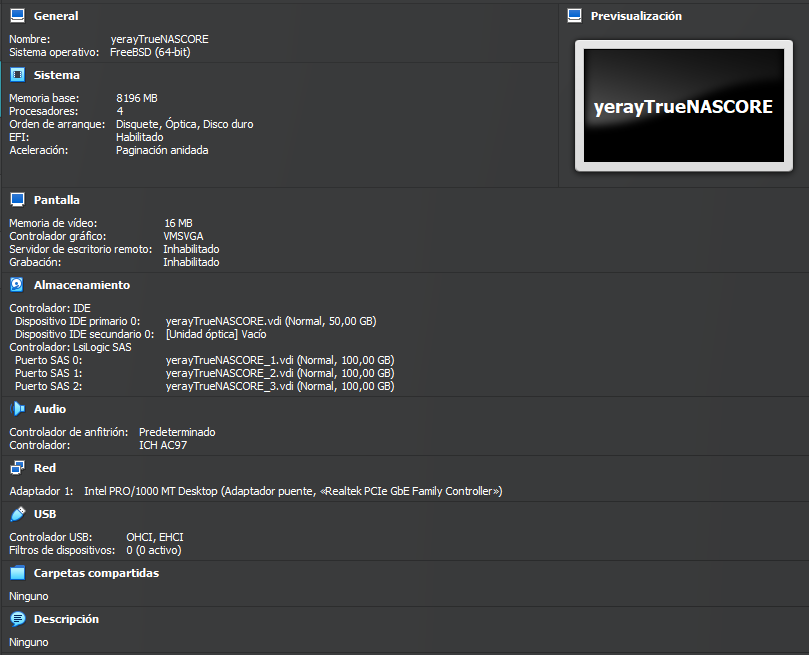This screenshot has width=809, height=655.
Task: Click yerayTrueNASCORE.vdi 50,00 GB disk entry
Action: click(x=271, y=321)
